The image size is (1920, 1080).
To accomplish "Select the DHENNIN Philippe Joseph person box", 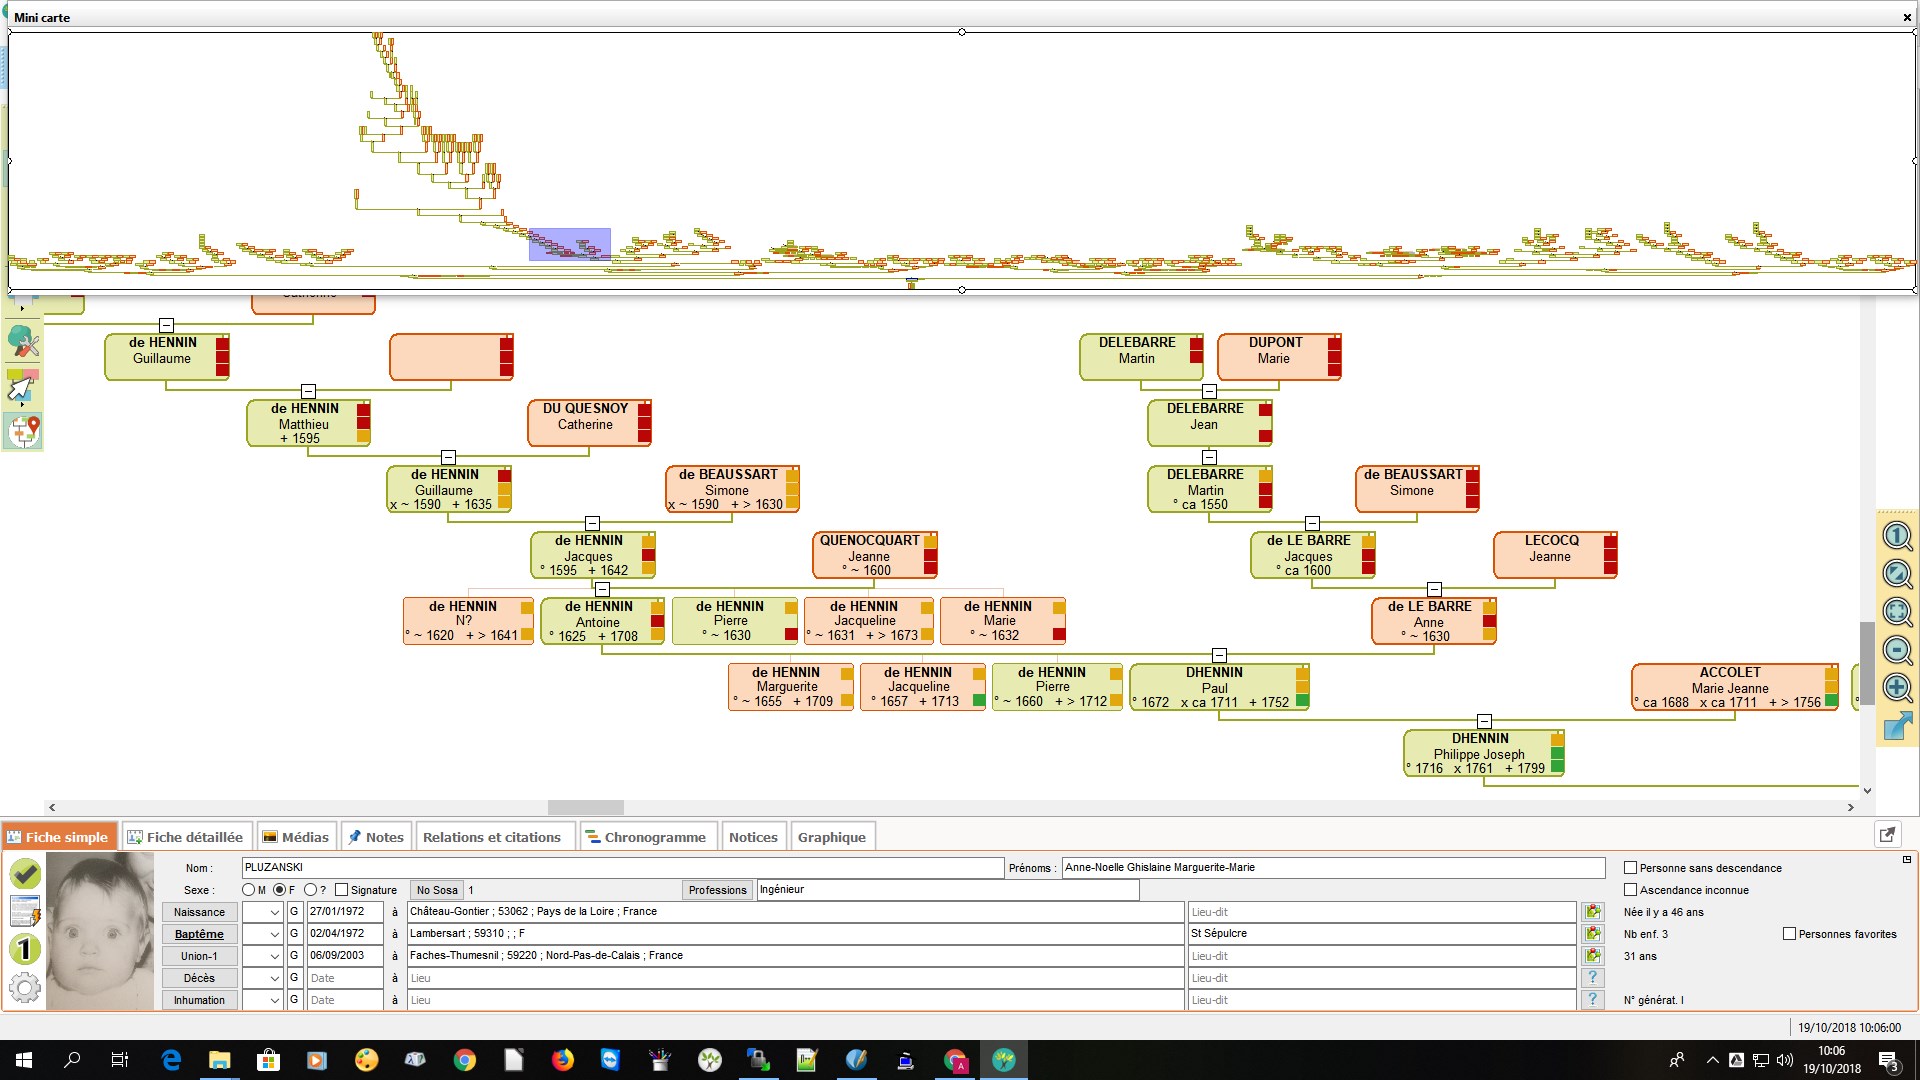I will coord(1480,754).
